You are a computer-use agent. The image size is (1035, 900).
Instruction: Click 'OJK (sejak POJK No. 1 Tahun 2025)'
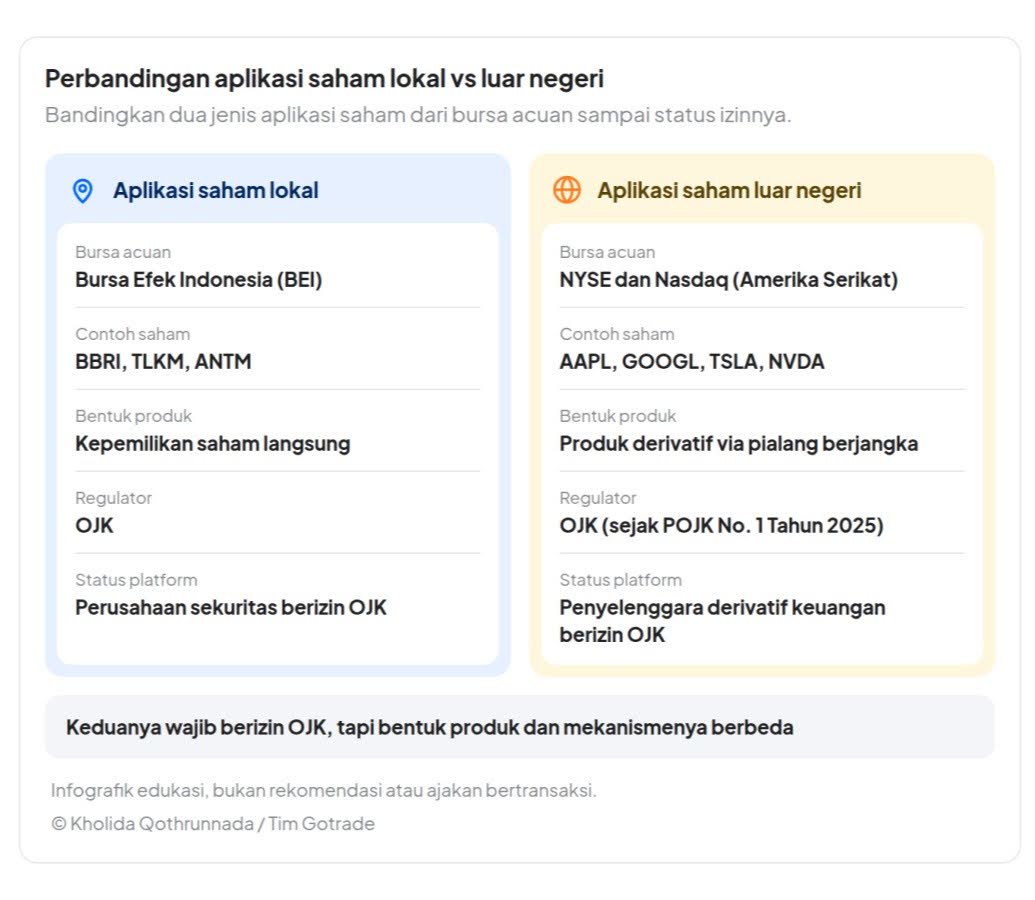721,526
